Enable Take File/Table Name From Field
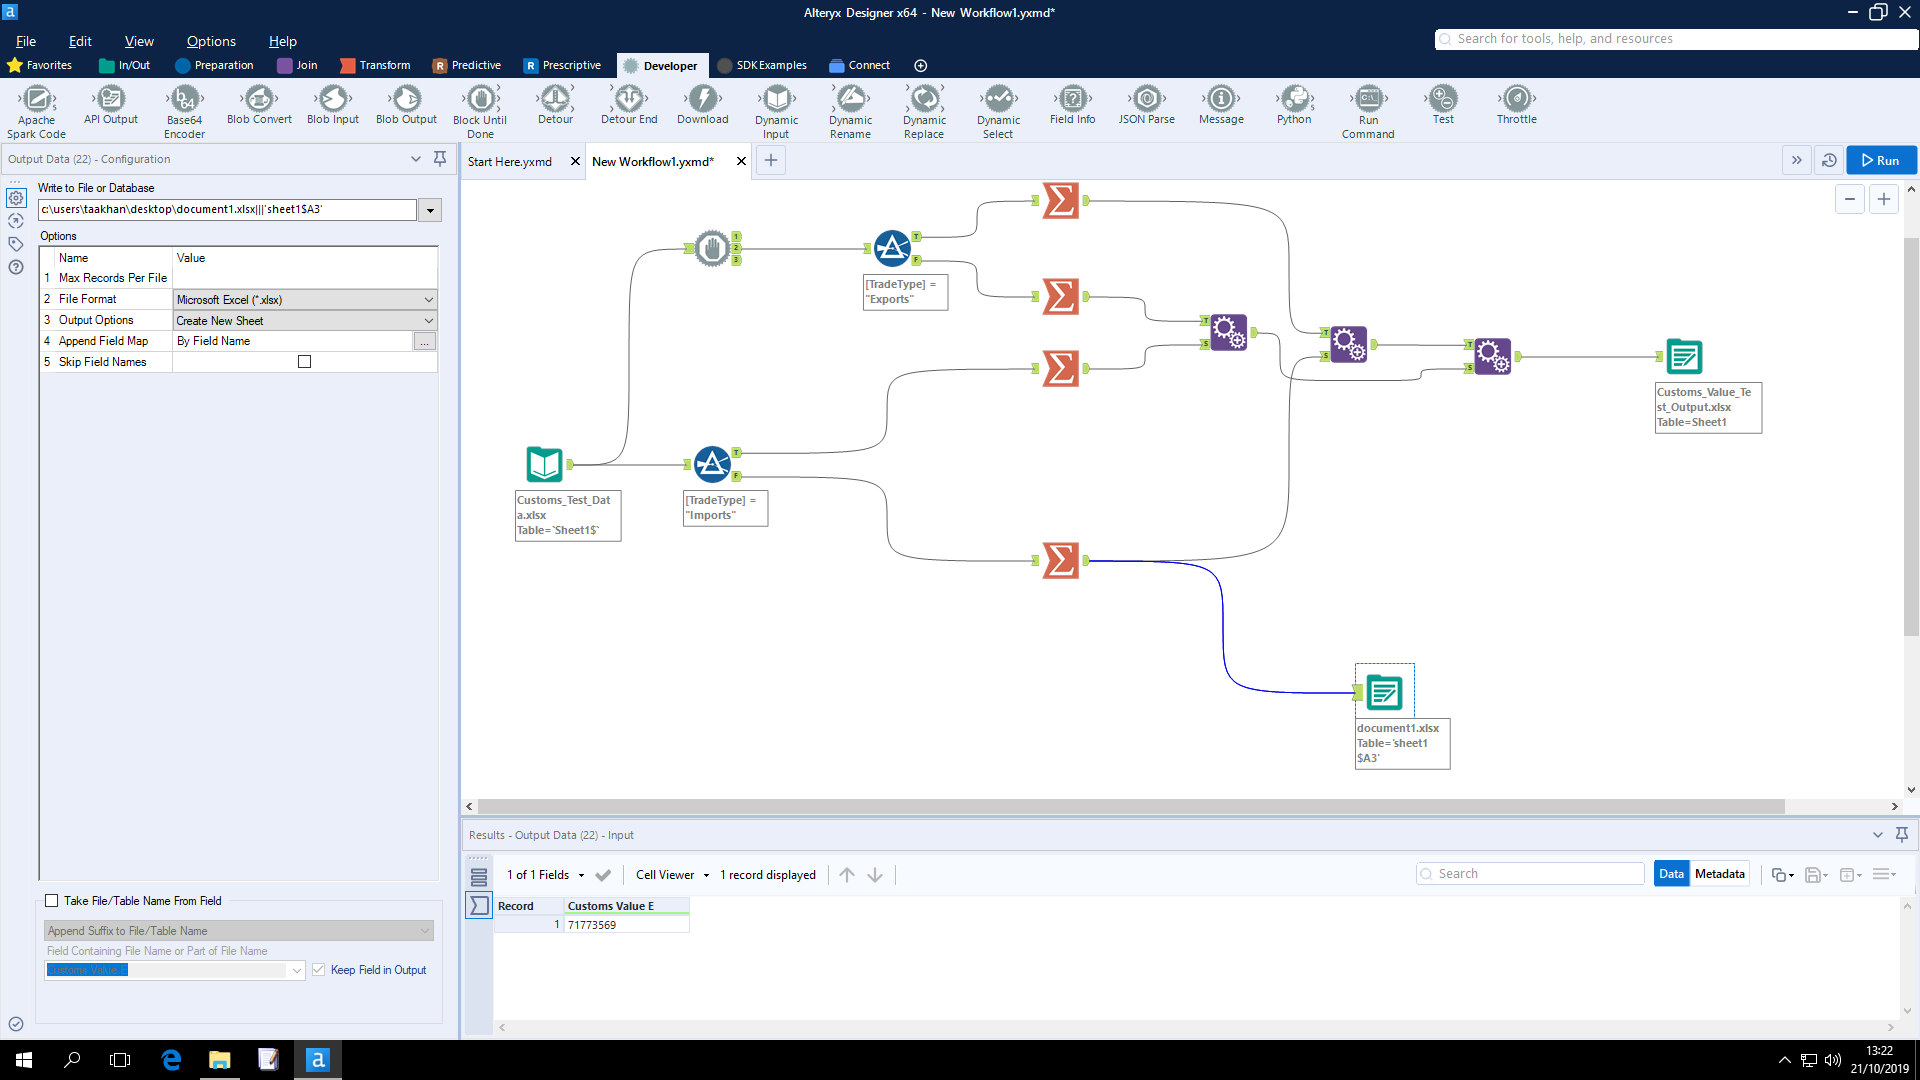Screen dimensions: 1920x1080 click(x=52, y=901)
